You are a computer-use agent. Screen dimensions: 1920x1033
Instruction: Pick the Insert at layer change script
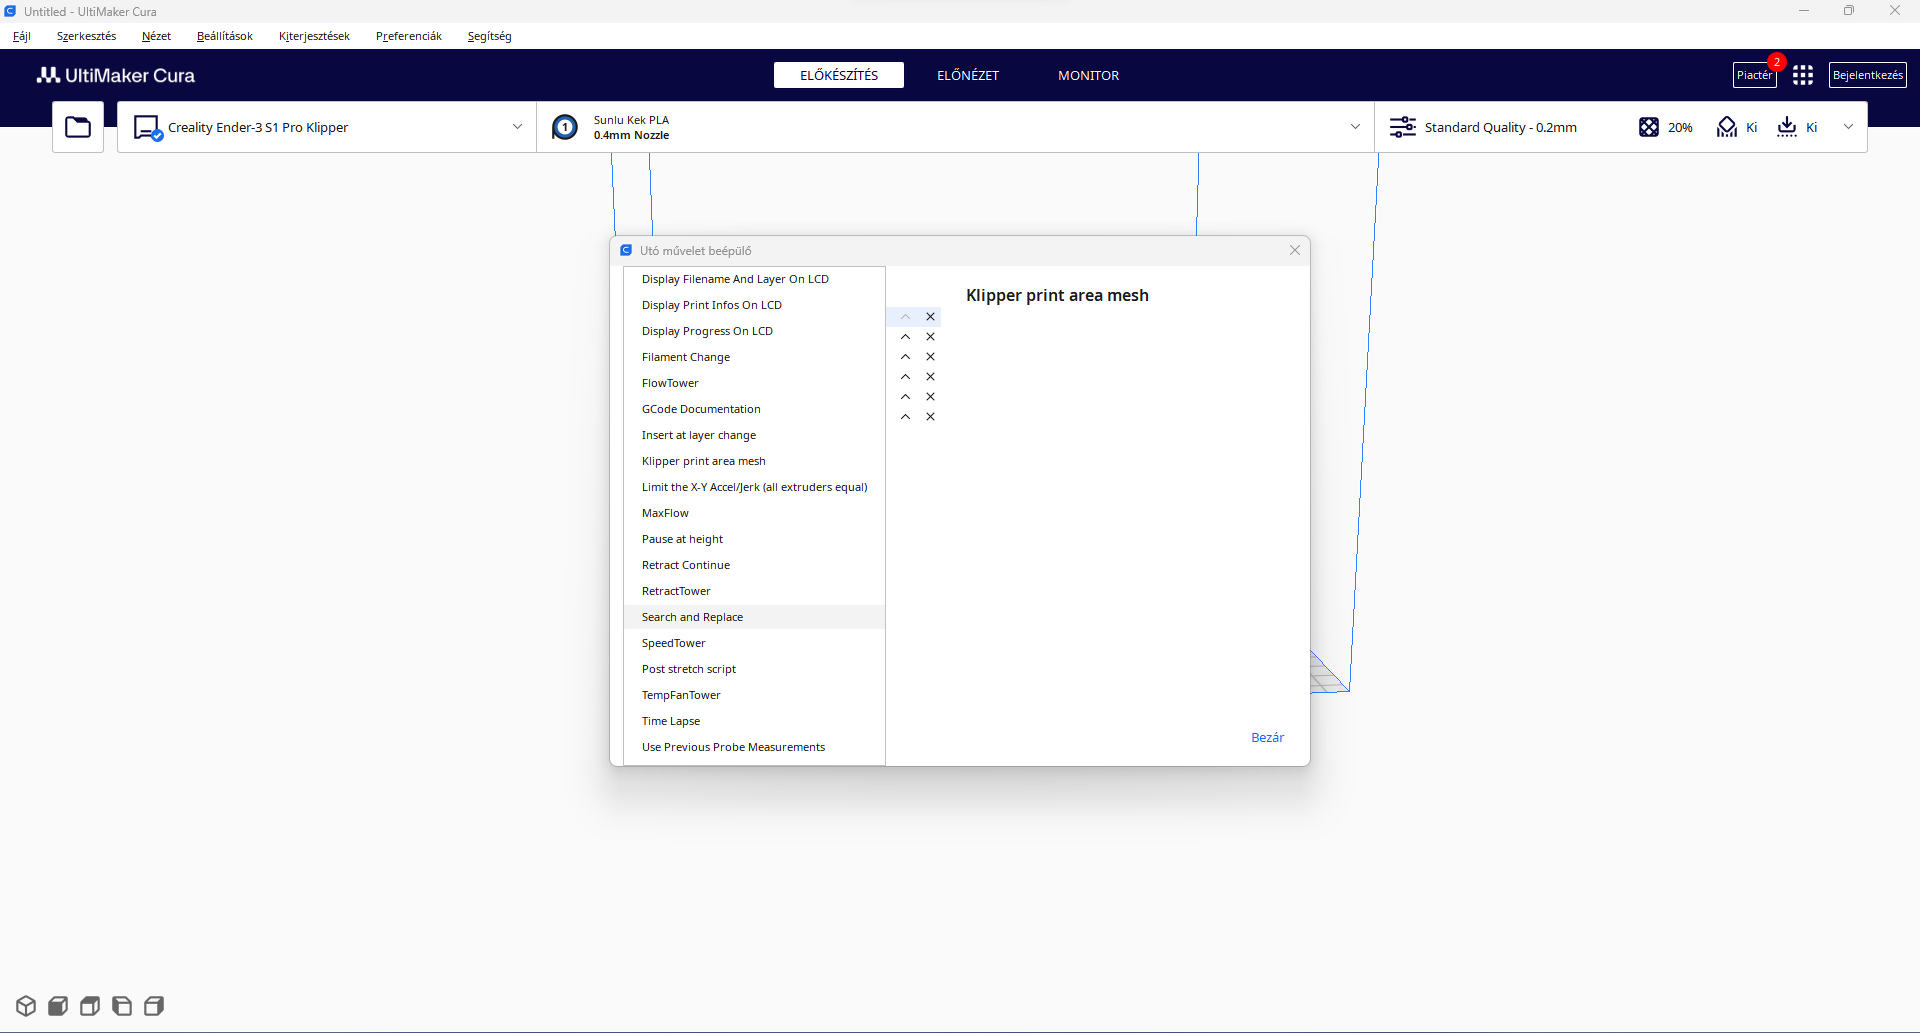pos(754,435)
